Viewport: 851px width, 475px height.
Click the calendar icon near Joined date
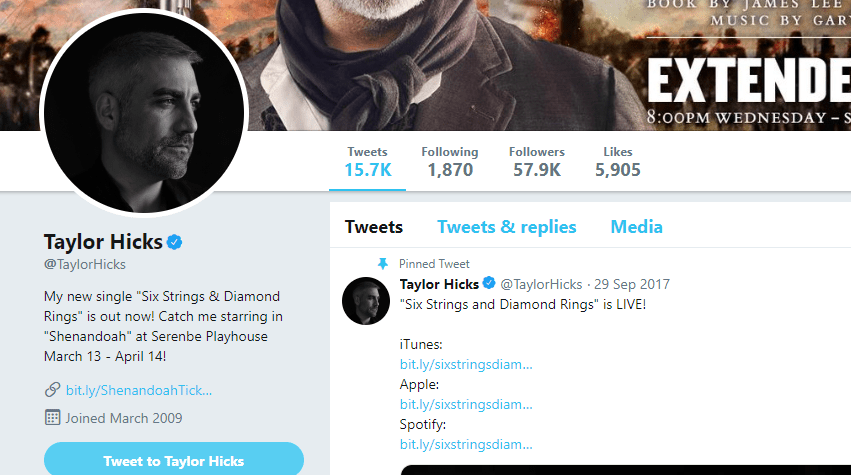(x=52, y=417)
